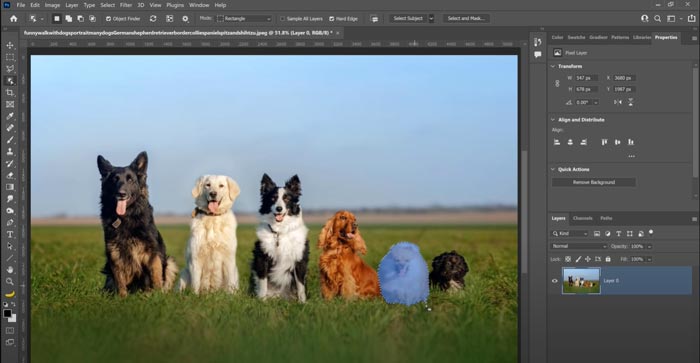700x363 pixels.
Task: Align horizontal centers in Properties
Action: 570,142
